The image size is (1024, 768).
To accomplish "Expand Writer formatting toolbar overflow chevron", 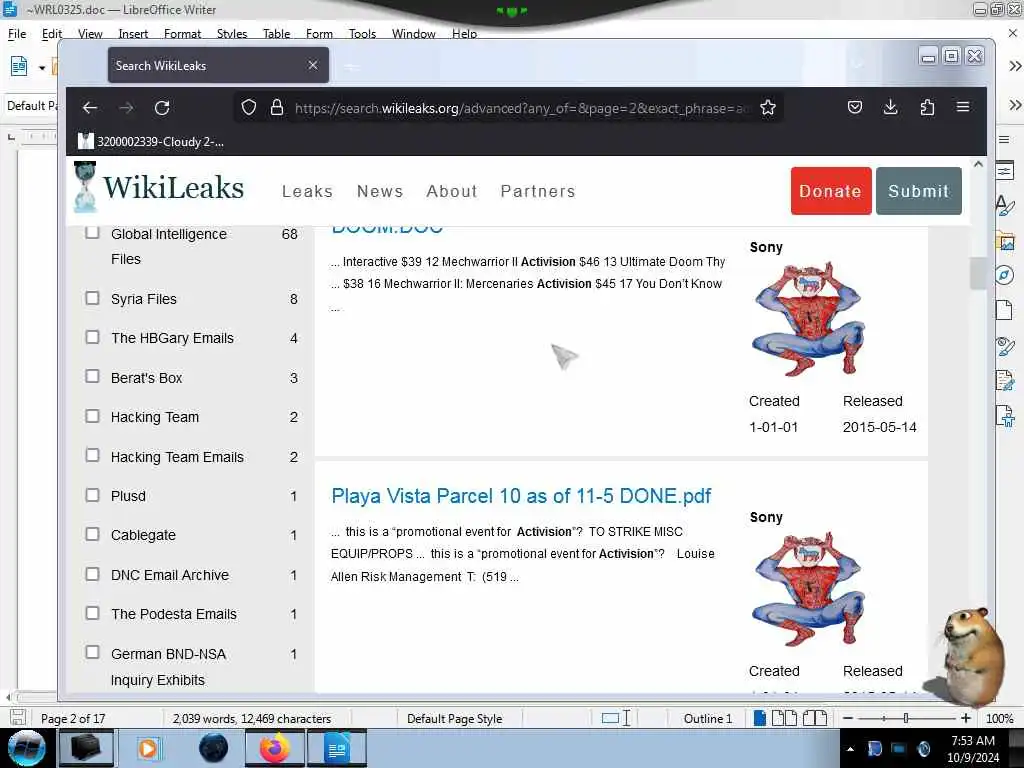I will (1015, 105).
